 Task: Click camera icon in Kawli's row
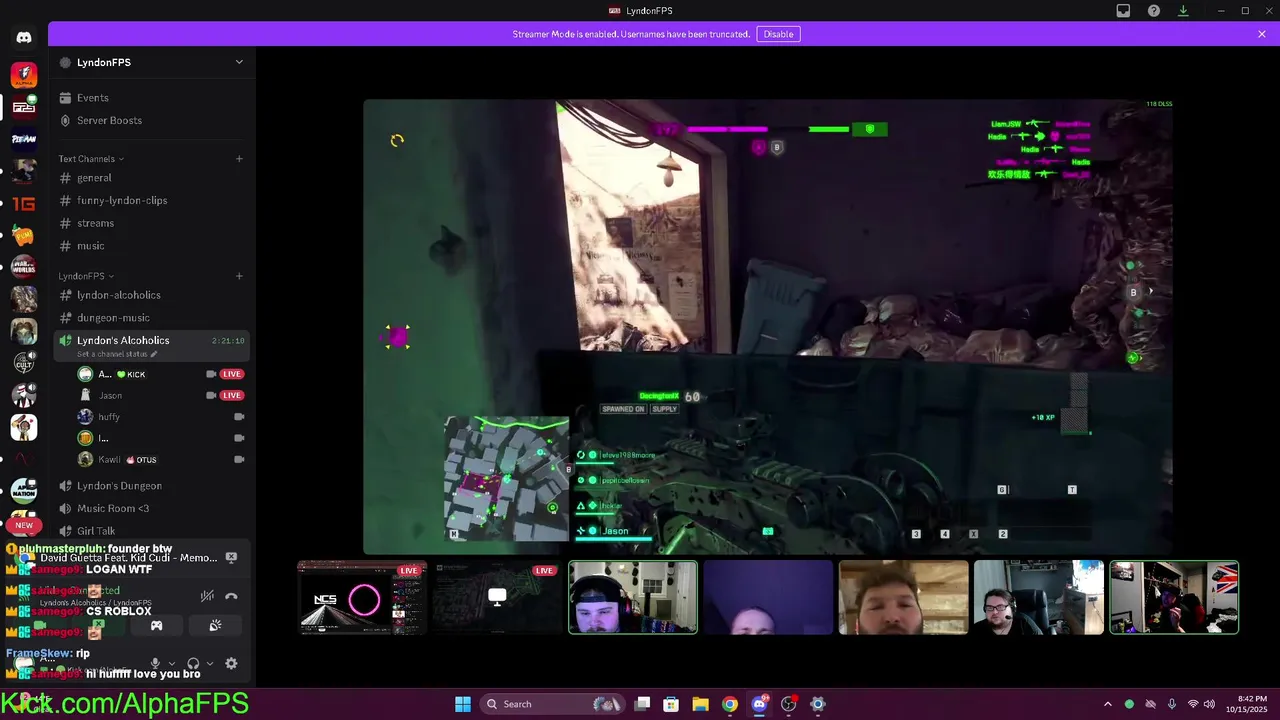(x=239, y=460)
